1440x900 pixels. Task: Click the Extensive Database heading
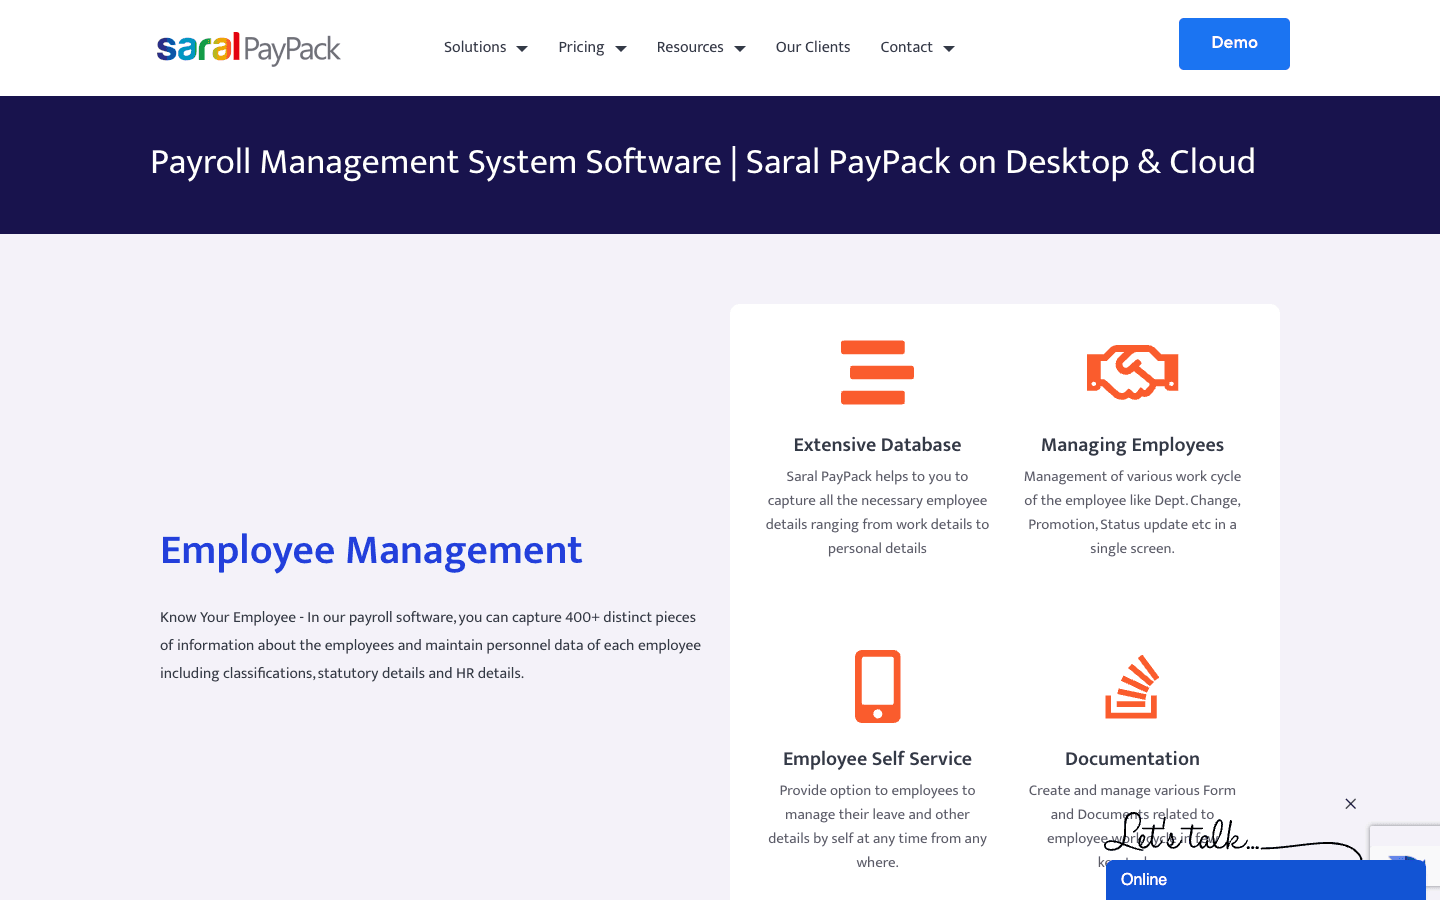click(877, 445)
